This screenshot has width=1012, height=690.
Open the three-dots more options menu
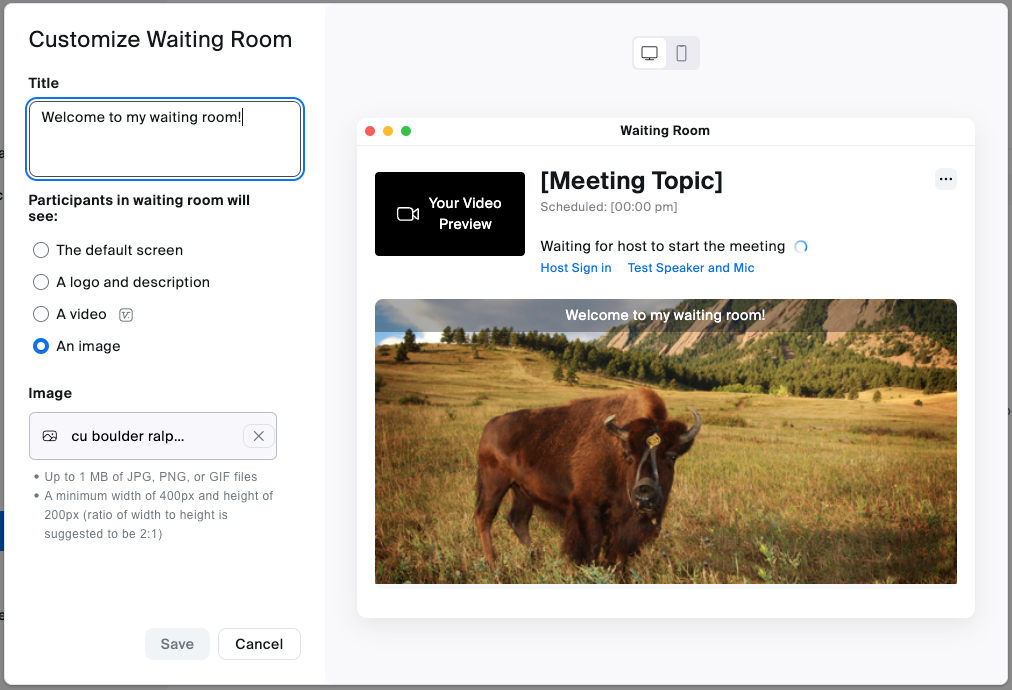pyautogui.click(x=946, y=179)
